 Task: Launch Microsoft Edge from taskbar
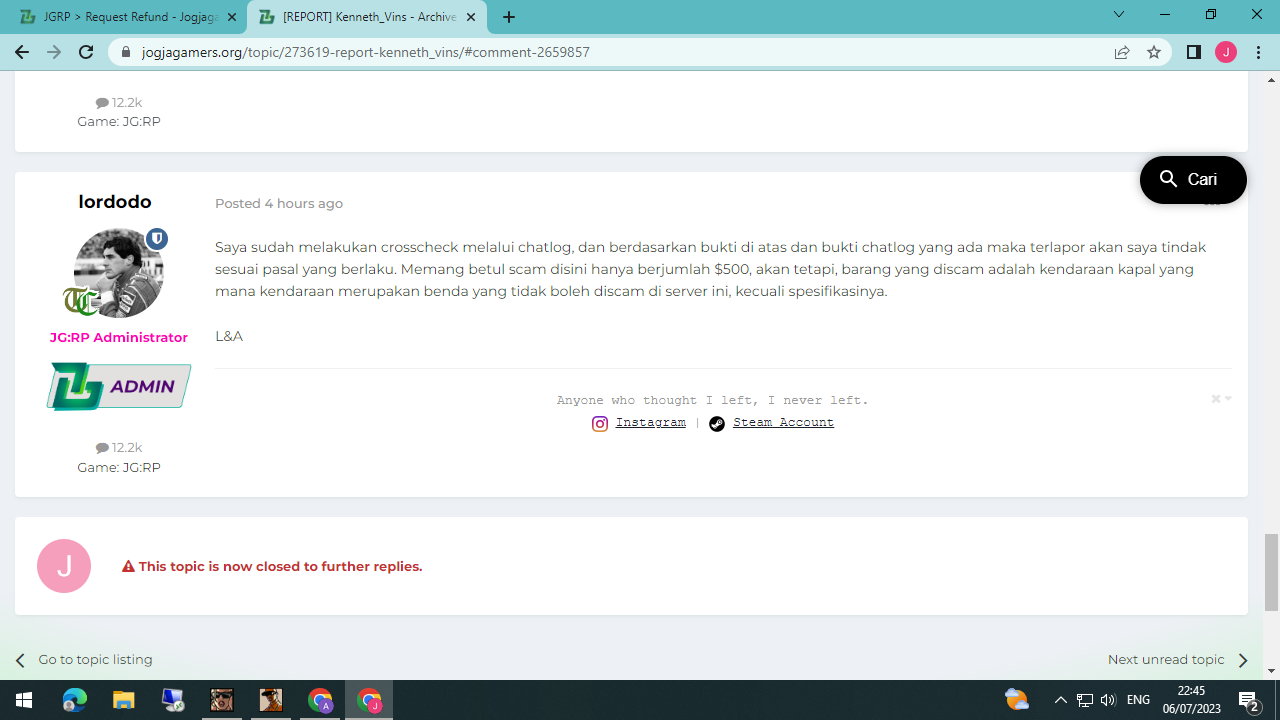click(75, 700)
